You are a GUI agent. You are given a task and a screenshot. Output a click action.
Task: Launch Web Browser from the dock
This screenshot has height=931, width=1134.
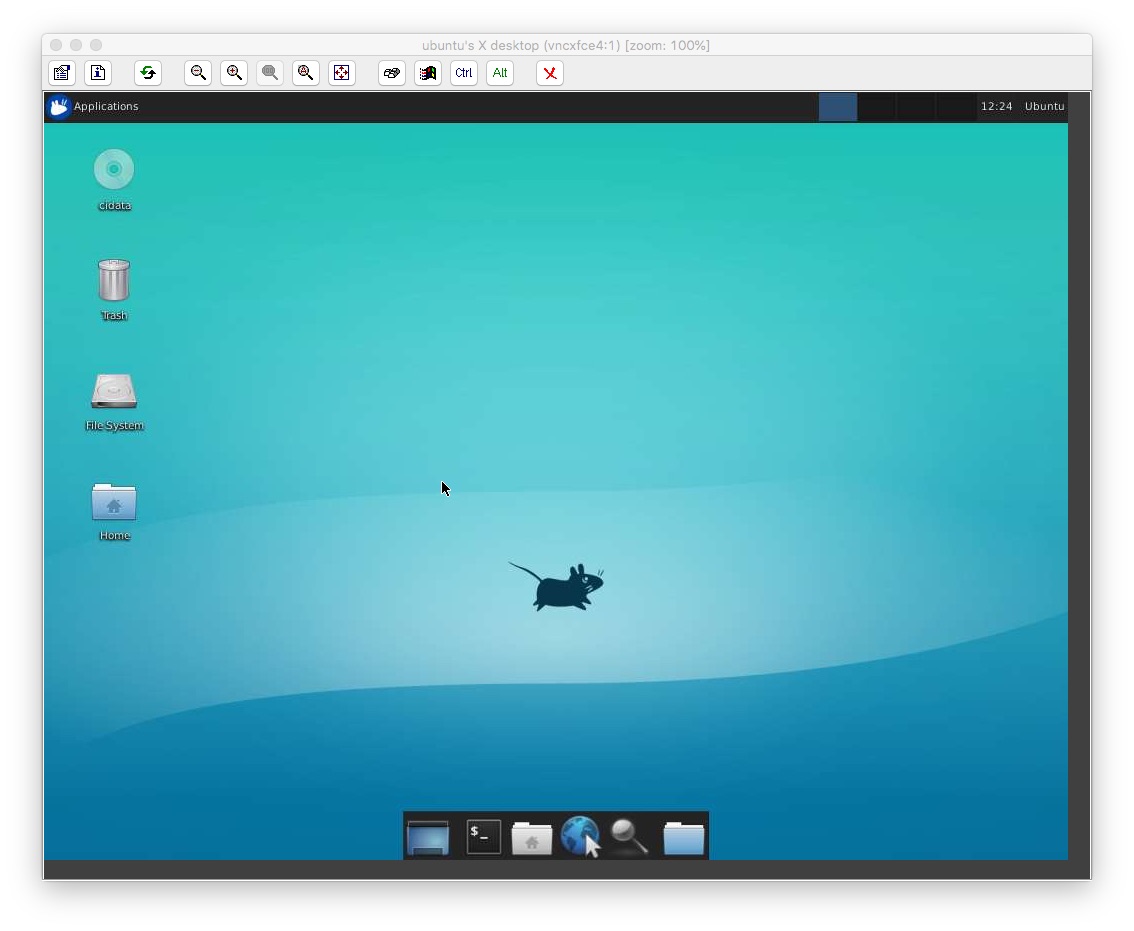(x=581, y=837)
